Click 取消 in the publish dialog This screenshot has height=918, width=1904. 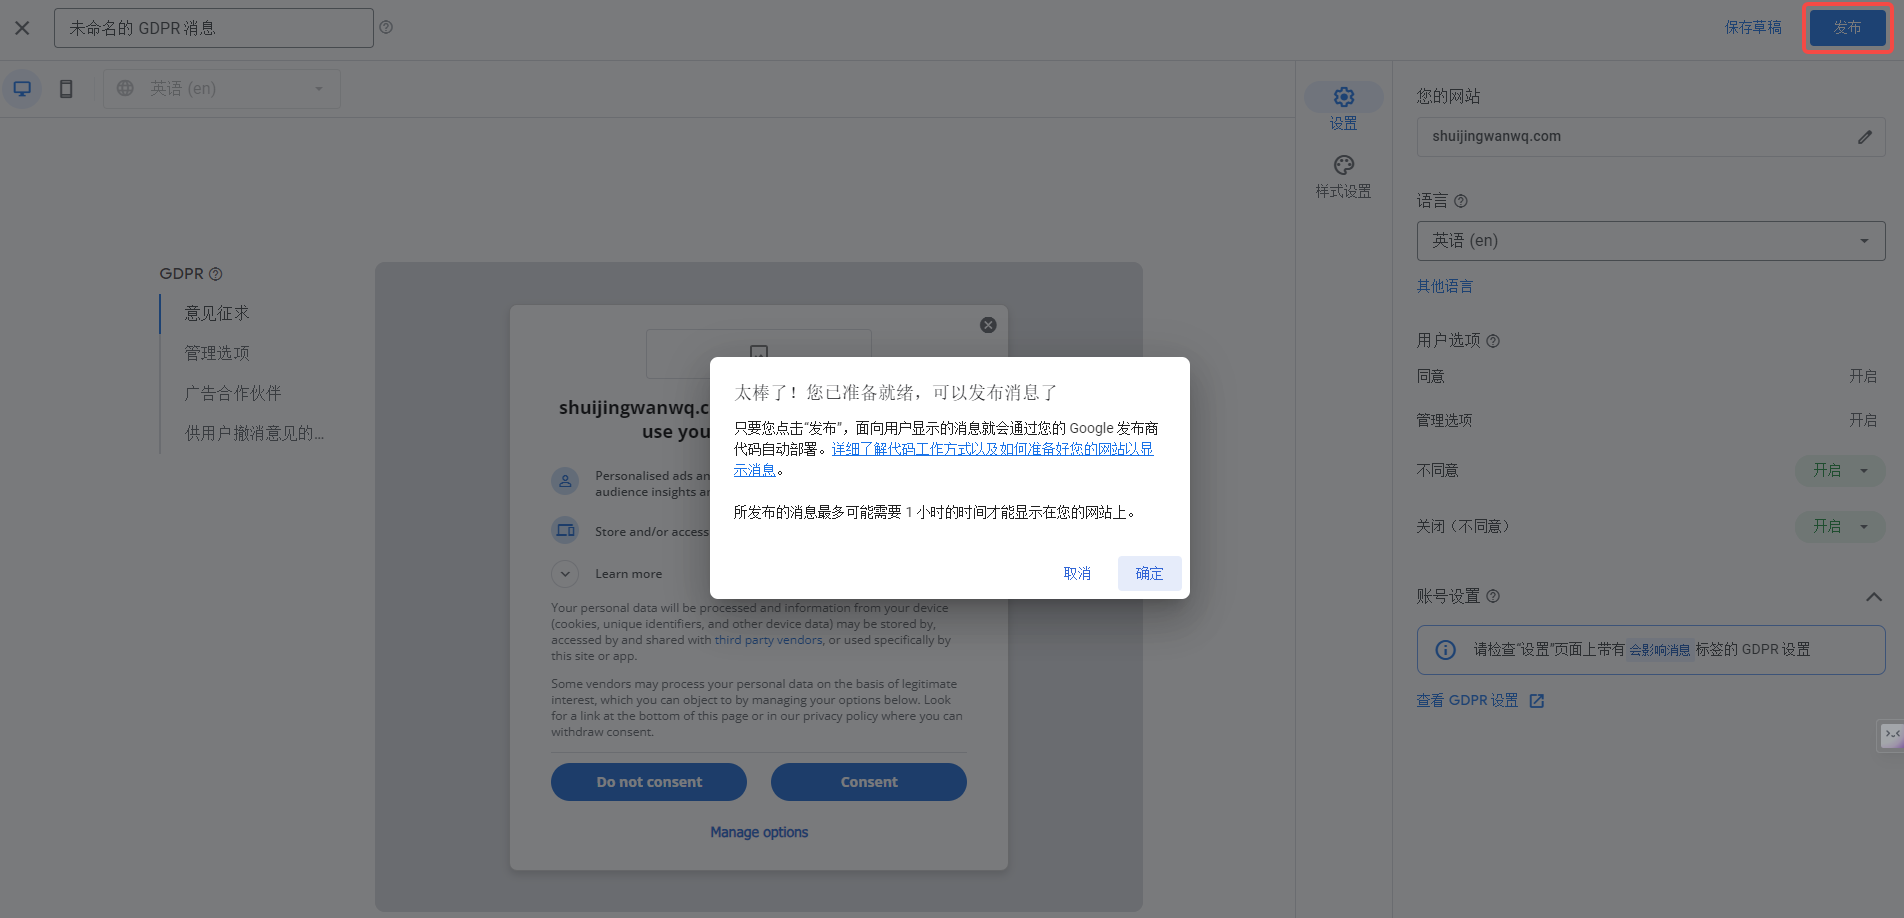[x=1077, y=574]
